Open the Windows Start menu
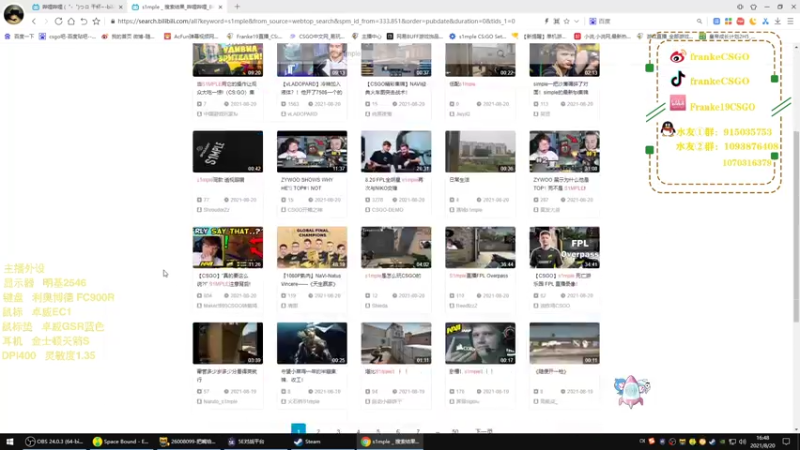800x450 pixels. pos(9,442)
